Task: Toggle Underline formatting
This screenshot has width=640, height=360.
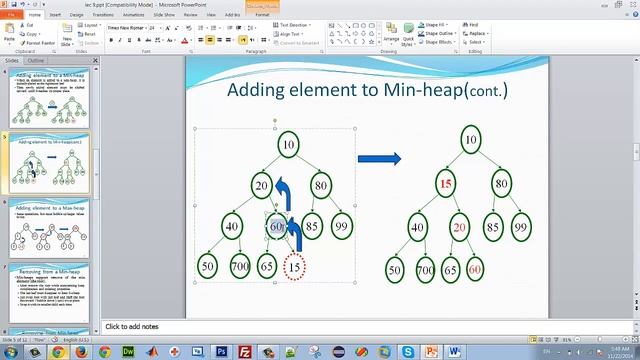Action: pyautogui.click(x=129, y=40)
